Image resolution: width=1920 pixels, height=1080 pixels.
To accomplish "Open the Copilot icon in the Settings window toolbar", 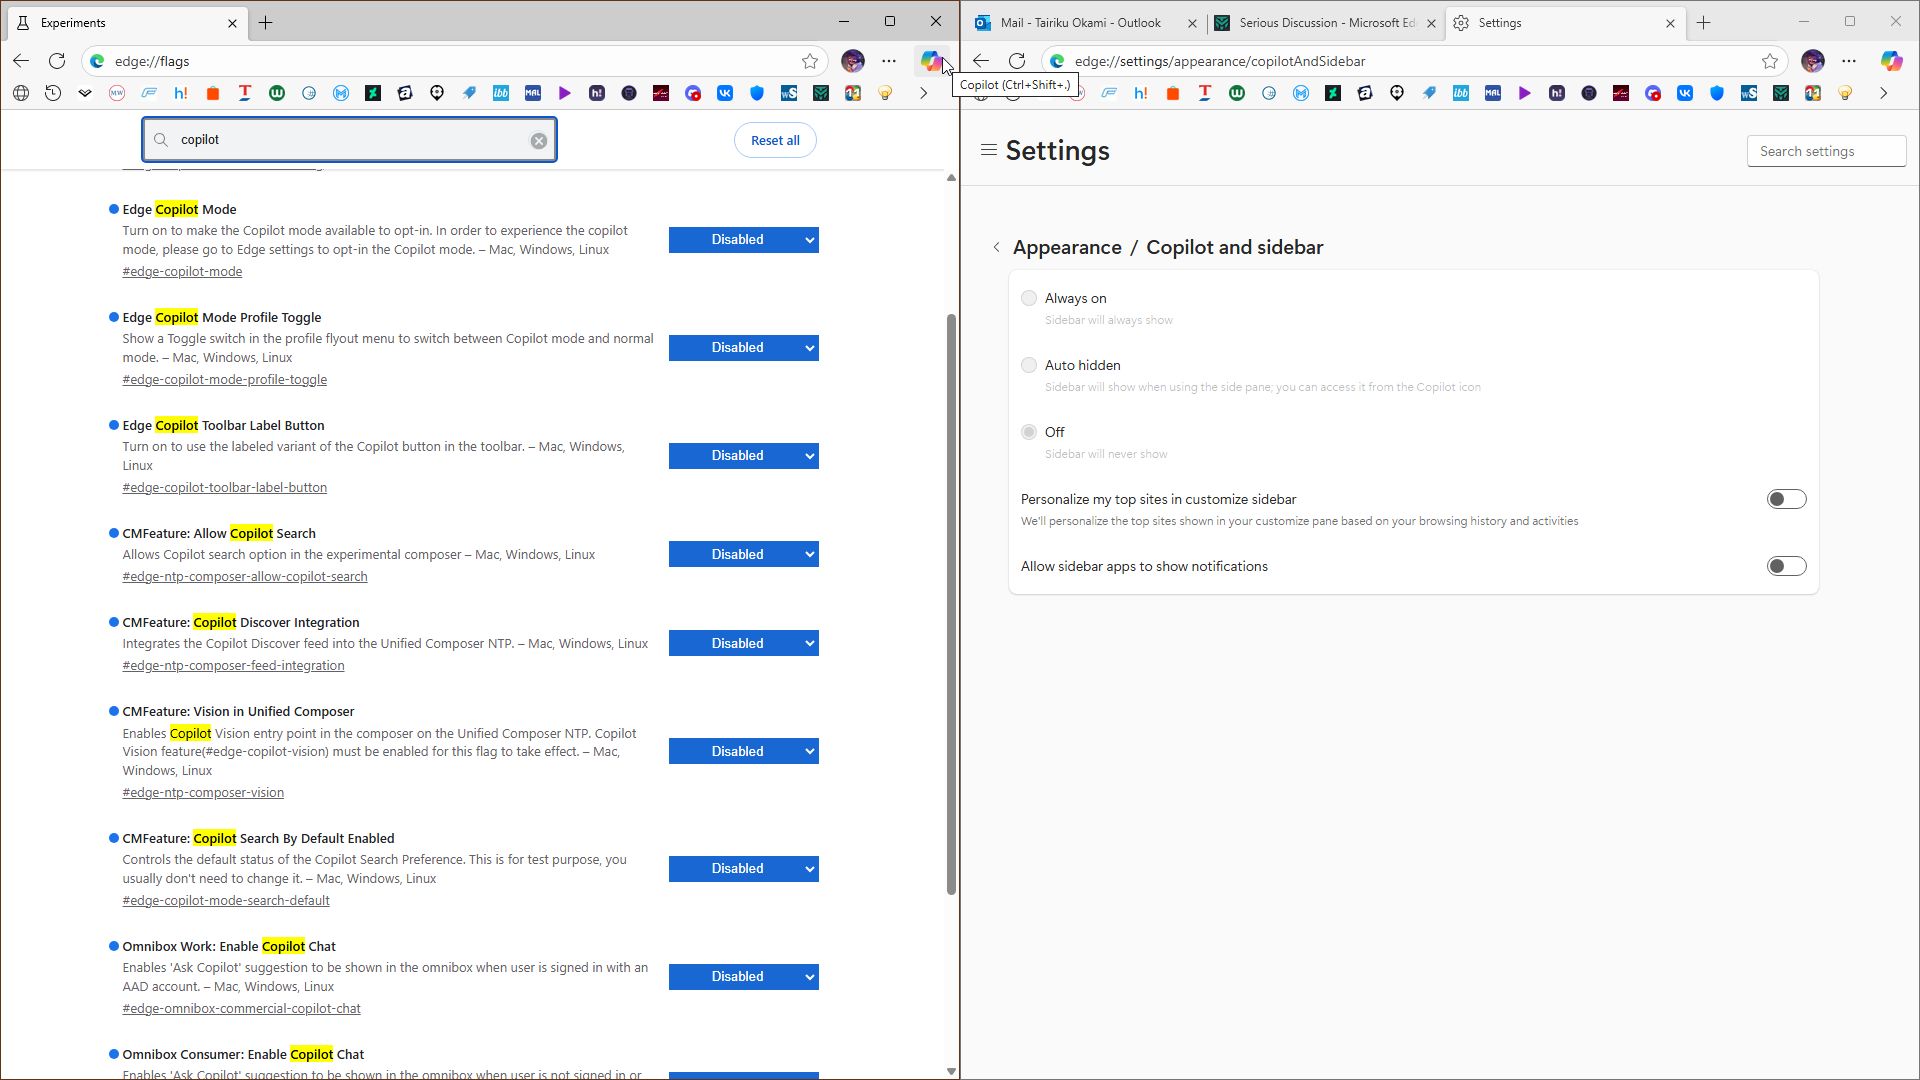I will (x=1891, y=61).
